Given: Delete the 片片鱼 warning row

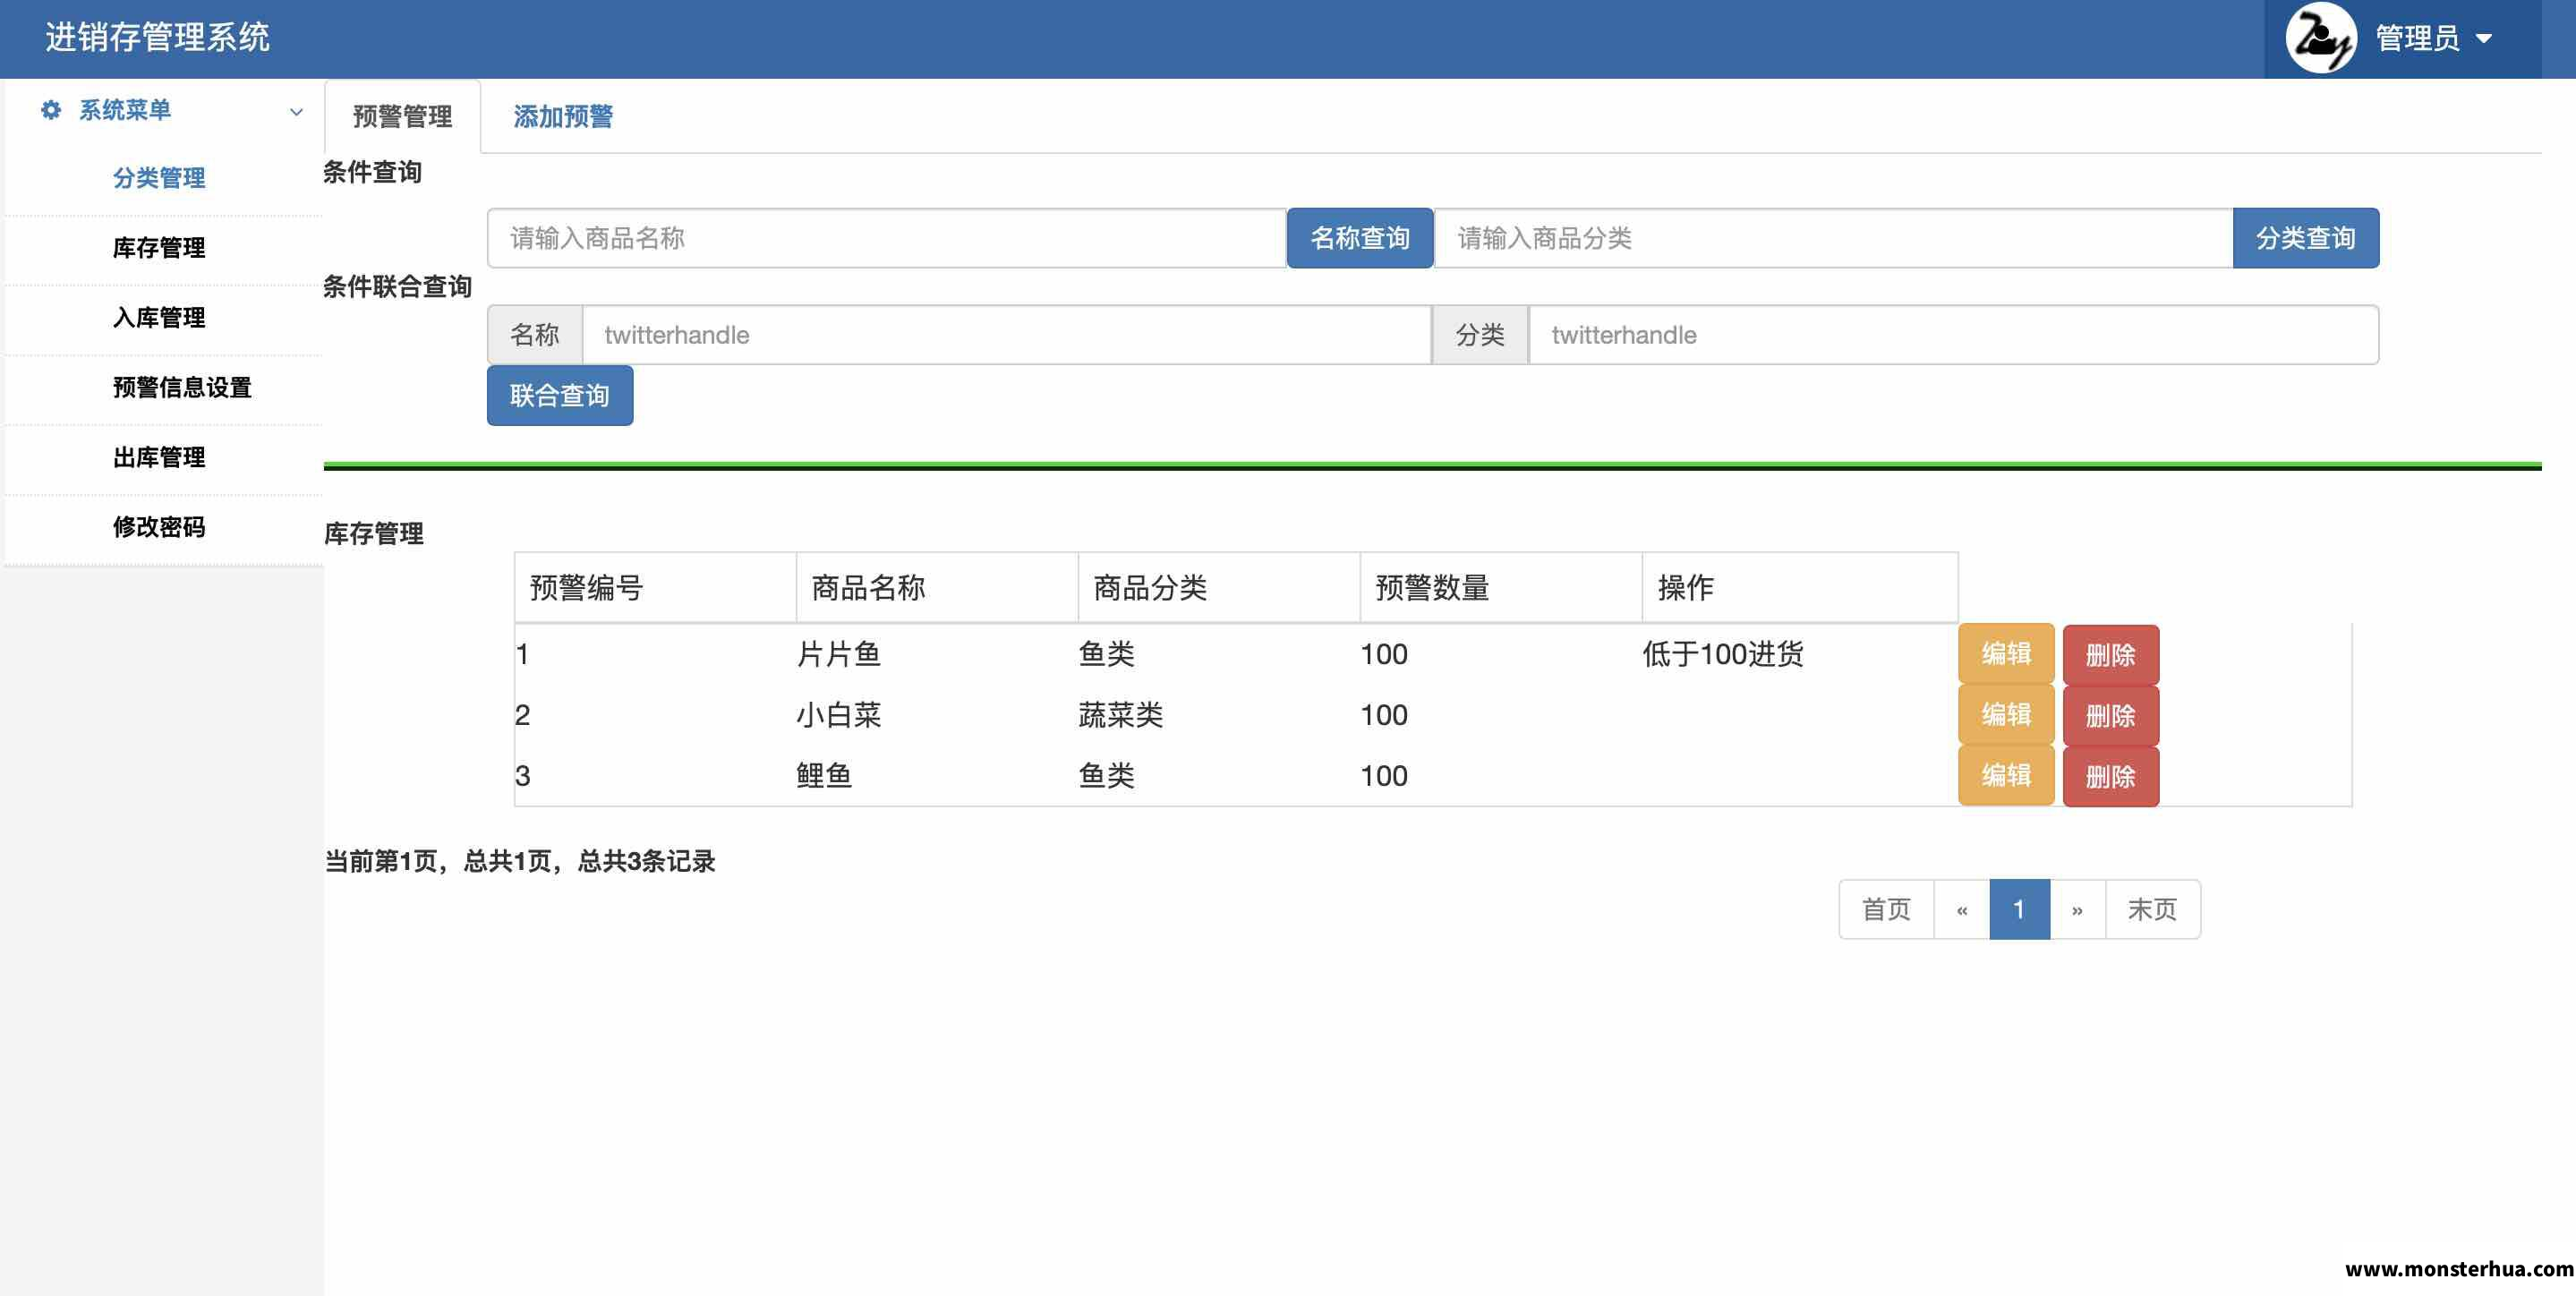Looking at the screenshot, I should point(2110,655).
